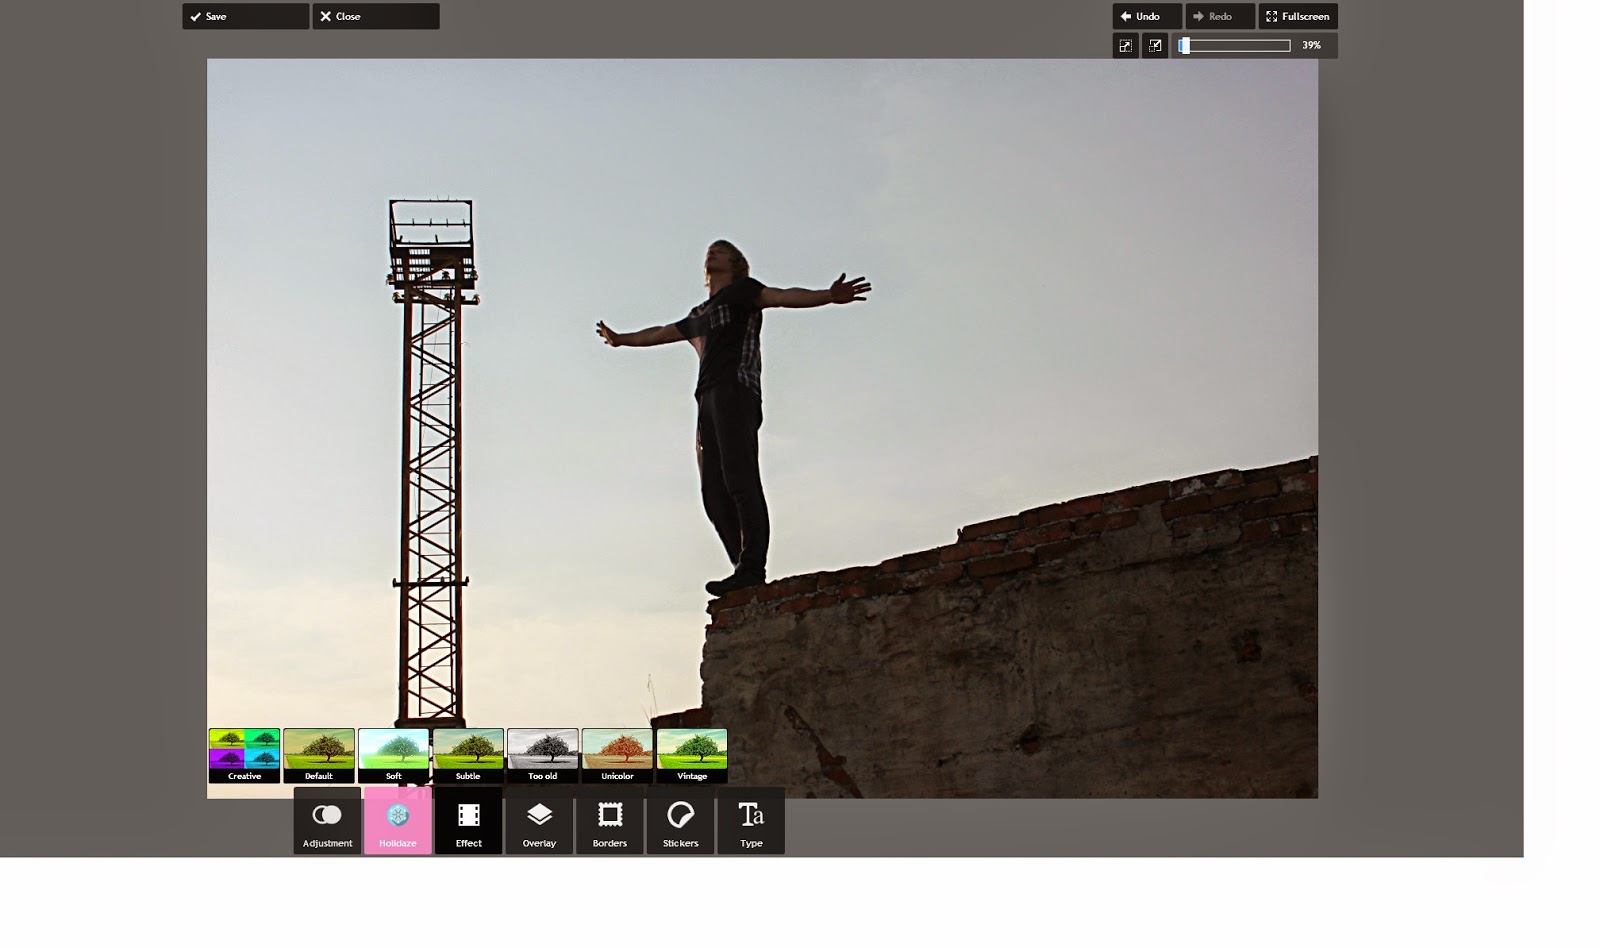Apply the Creative filter thumbnail

pyautogui.click(x=244, y=756)
